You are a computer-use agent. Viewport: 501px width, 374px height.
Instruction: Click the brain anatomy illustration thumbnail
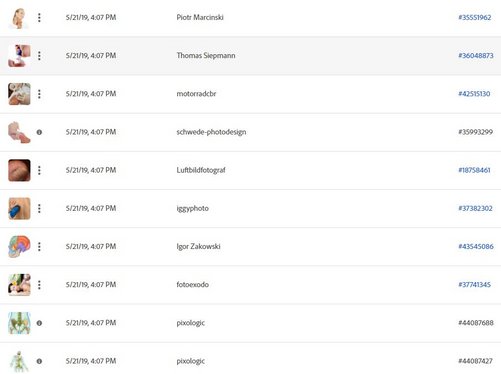pos(19,247)
